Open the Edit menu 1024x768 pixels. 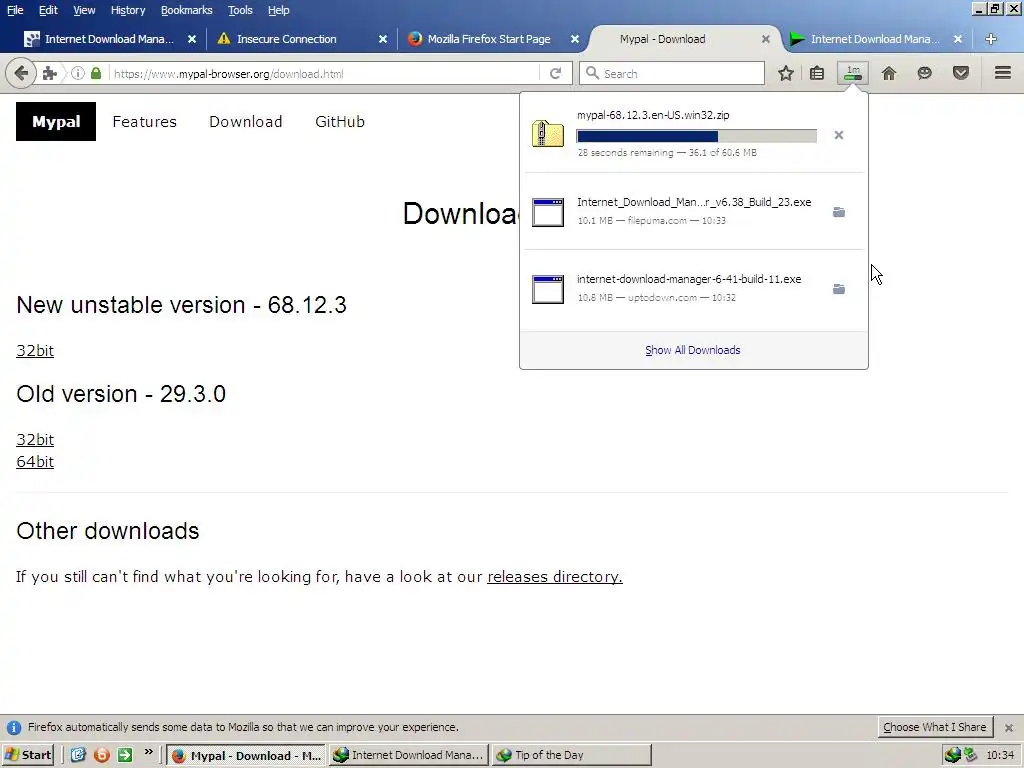point(48,10)
